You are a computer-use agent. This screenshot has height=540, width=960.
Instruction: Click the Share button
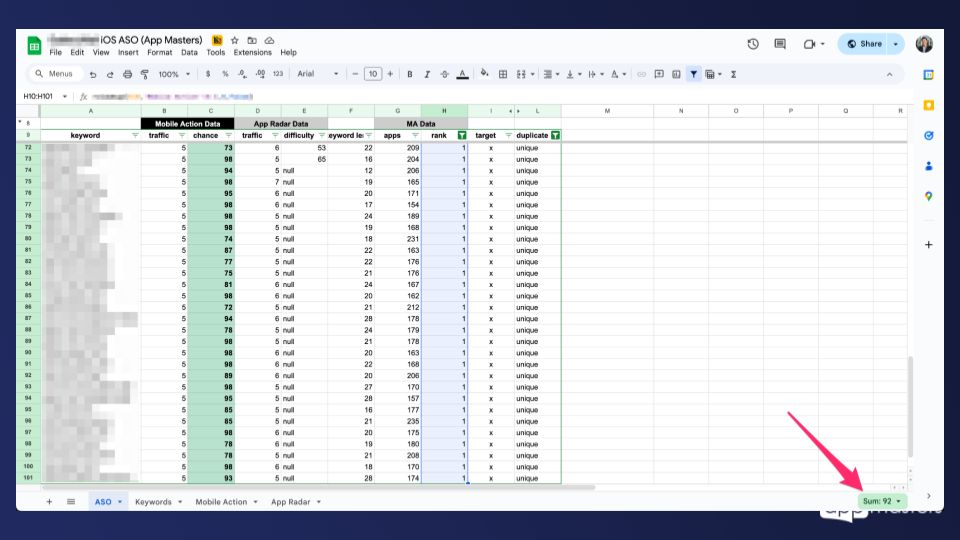click(x=864, y=44)
